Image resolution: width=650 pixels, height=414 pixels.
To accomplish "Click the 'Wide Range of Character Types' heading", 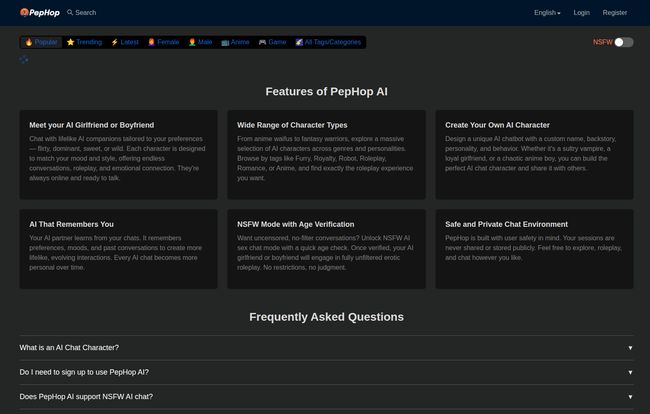I will 292,125.
